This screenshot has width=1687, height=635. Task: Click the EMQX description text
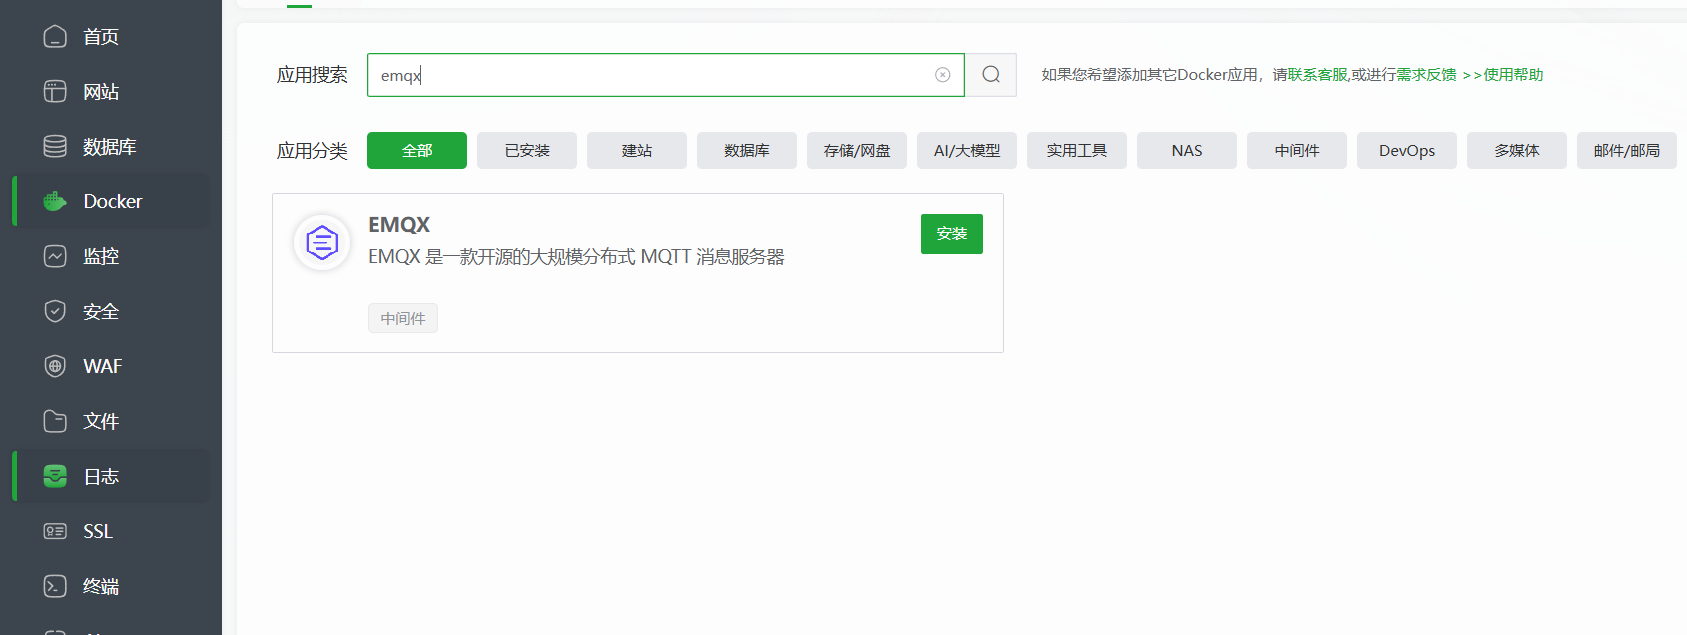576,257
